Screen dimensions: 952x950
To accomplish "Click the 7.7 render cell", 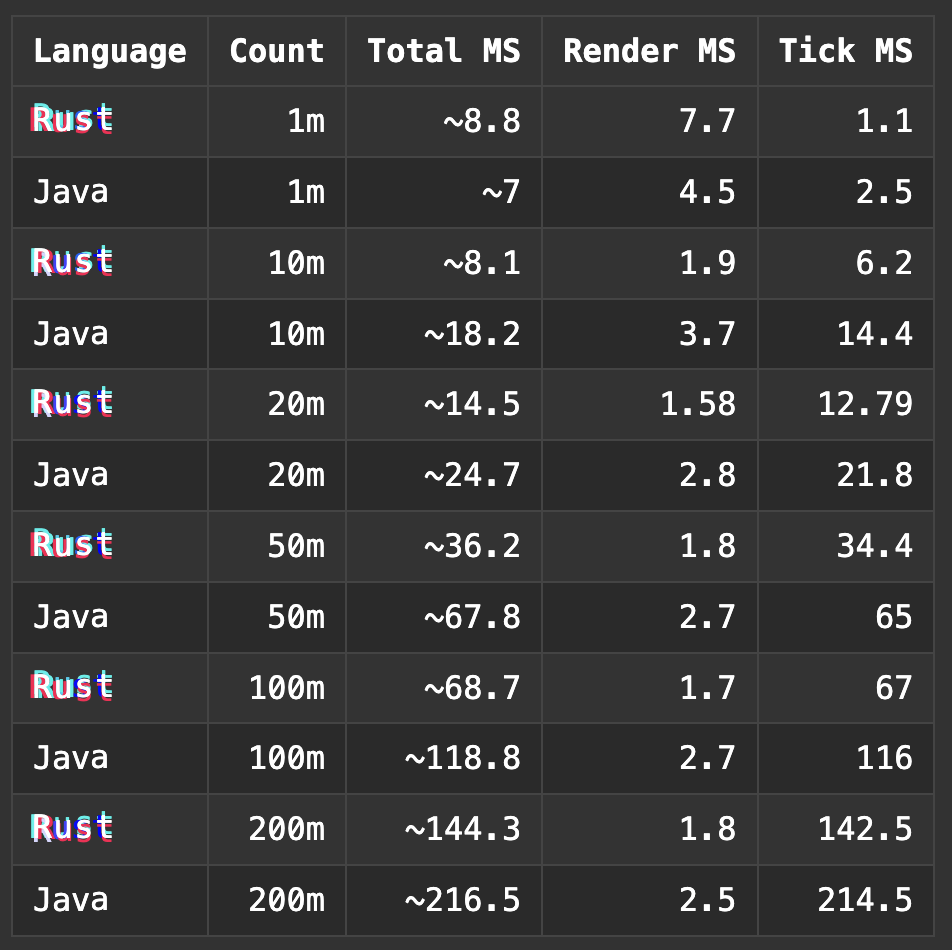I will pyautogui.click(x=707, y=121).
